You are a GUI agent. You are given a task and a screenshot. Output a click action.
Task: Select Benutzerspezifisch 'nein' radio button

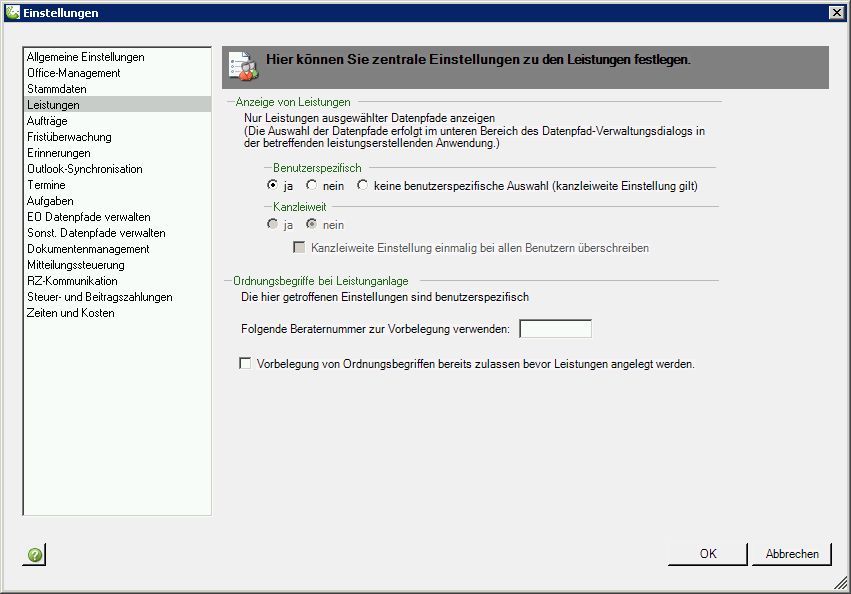click(311, 185)
